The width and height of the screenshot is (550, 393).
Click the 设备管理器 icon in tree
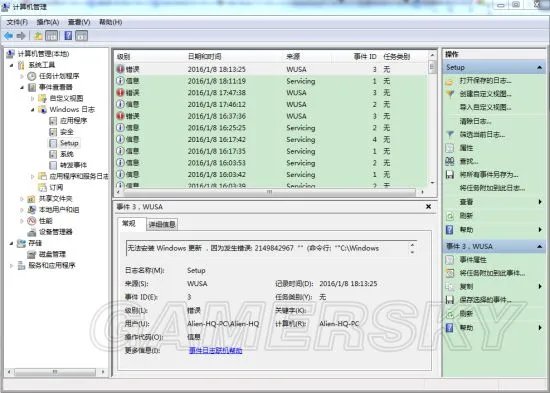(32, 232)
